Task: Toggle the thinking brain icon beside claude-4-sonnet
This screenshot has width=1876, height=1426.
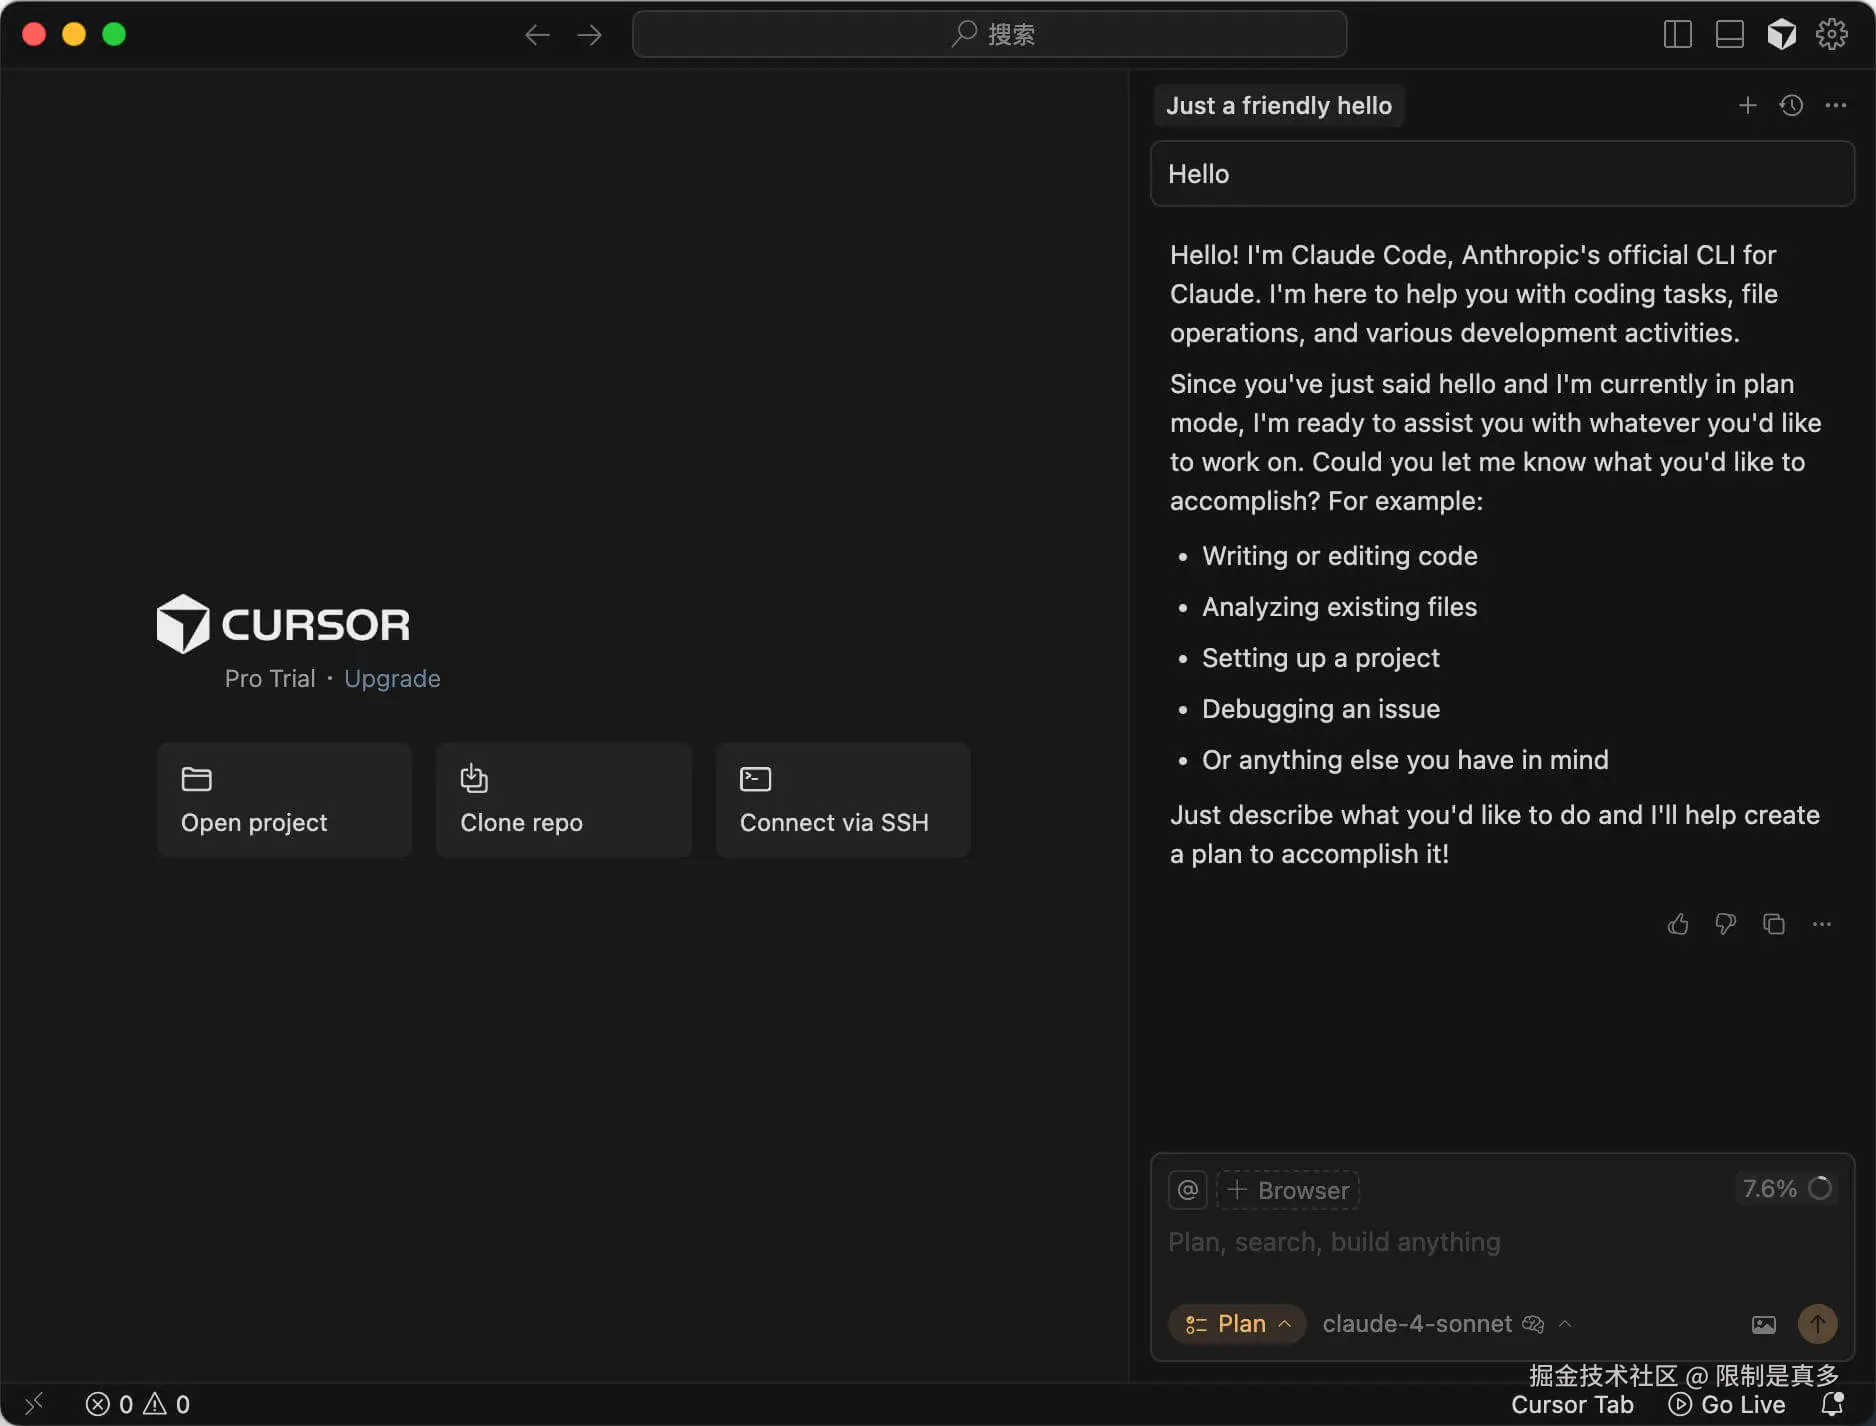Action: (x=1532, y=1323)
